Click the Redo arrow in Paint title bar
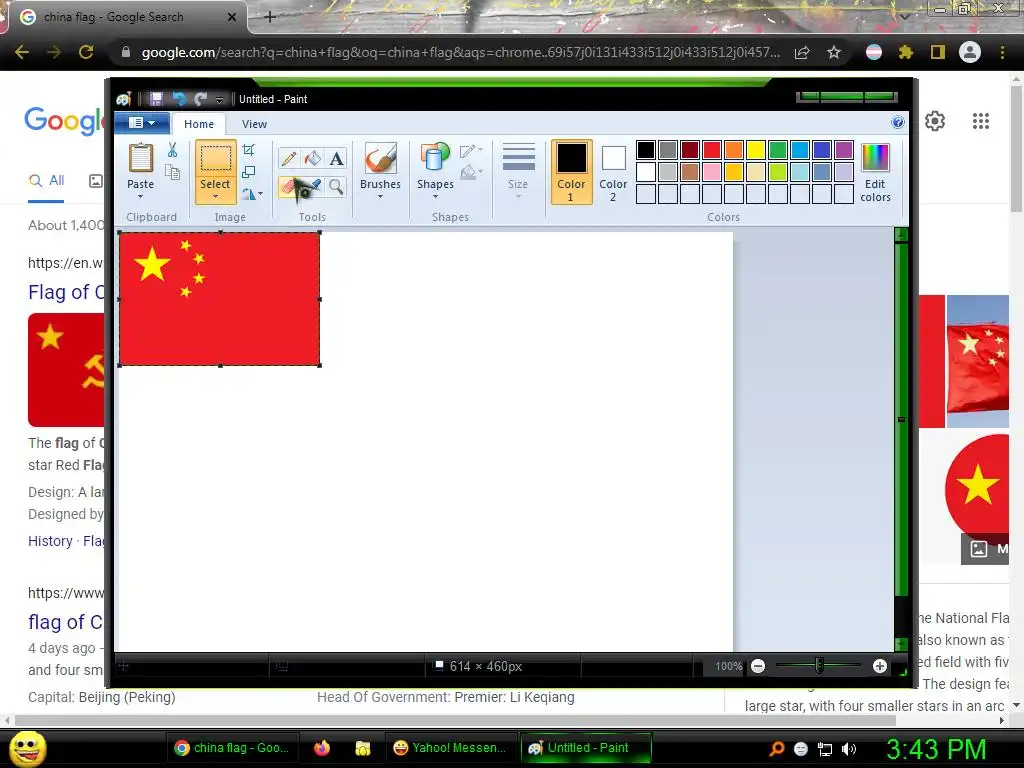The width and height of the screenshot is (1024, 768). tap(201, 99)
